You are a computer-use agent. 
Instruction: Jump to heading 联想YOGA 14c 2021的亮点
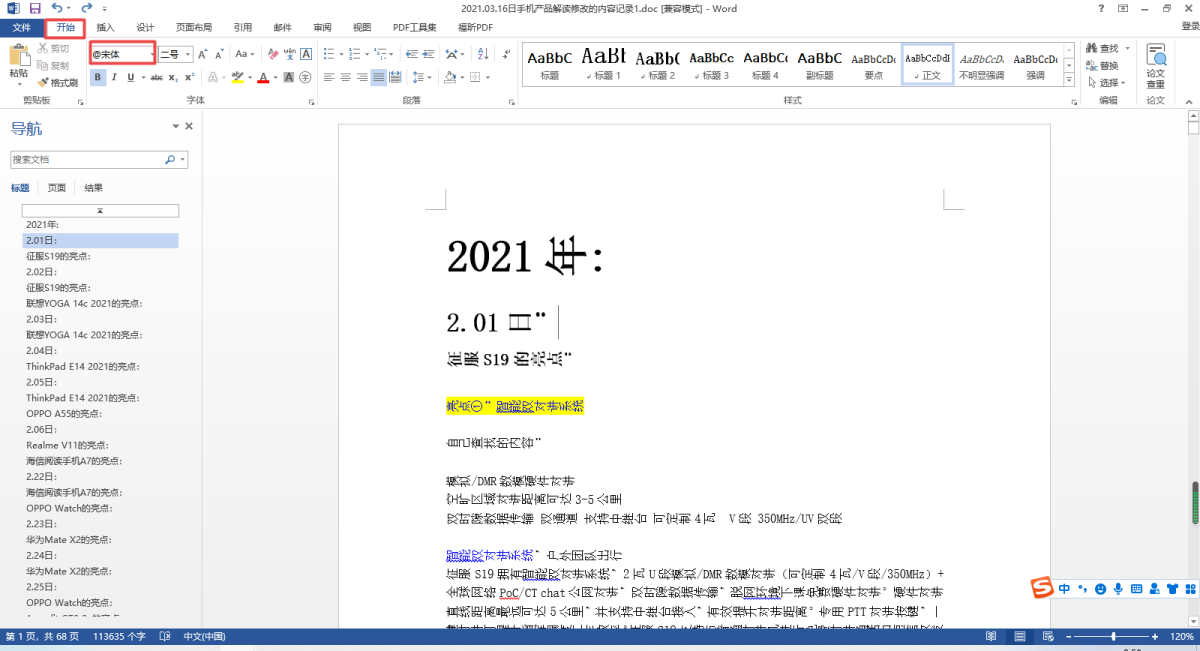click(x=84, y=303)
